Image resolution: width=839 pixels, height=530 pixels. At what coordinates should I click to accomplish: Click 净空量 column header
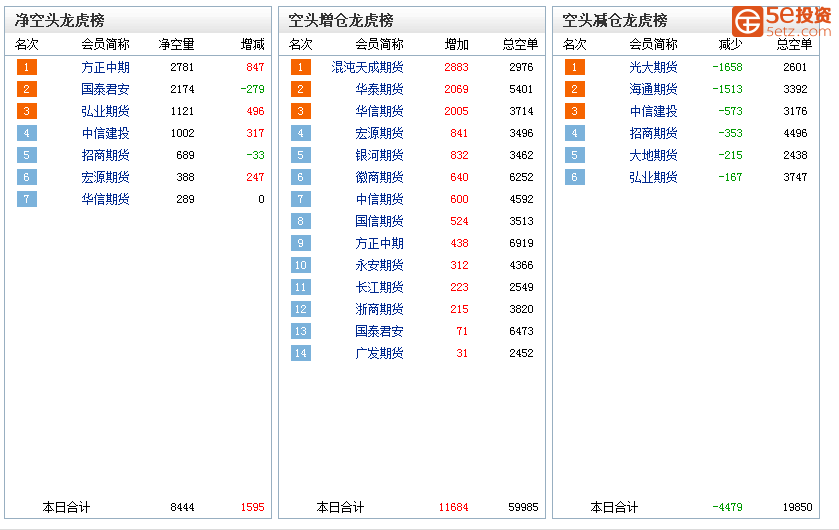[x=177, y=44]
